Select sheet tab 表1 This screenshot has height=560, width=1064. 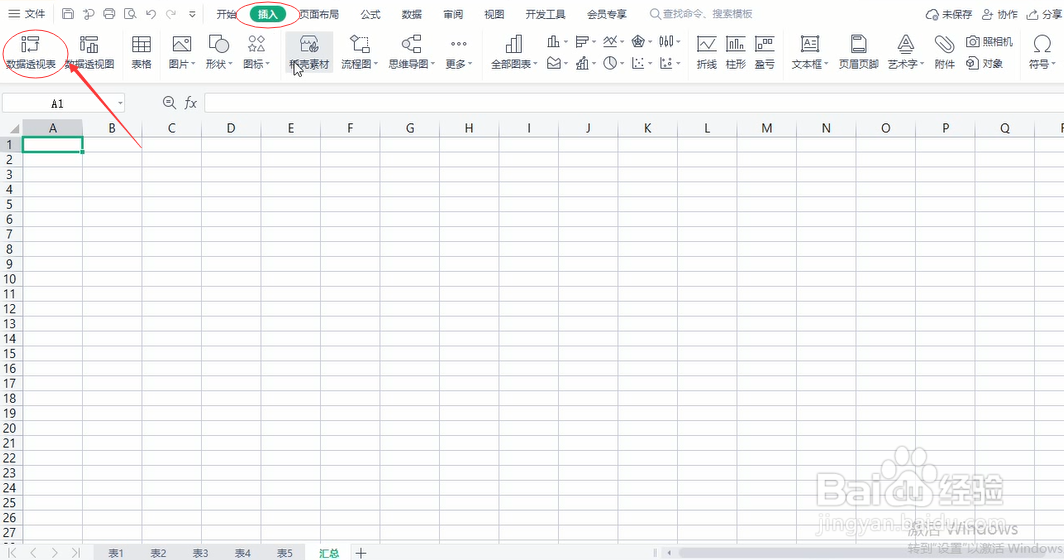[116, 553]
